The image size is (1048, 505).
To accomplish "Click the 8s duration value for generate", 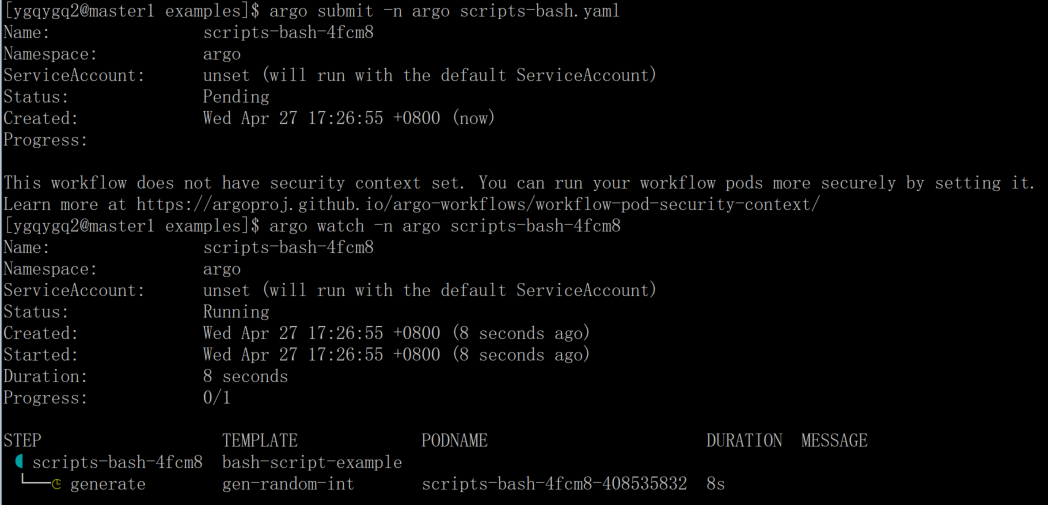I will tap(716, 484).
